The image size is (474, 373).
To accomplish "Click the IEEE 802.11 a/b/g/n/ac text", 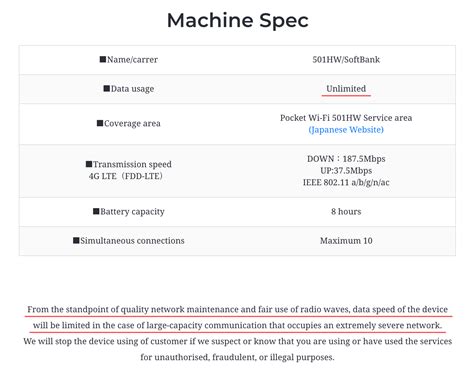I will point(346,182).
